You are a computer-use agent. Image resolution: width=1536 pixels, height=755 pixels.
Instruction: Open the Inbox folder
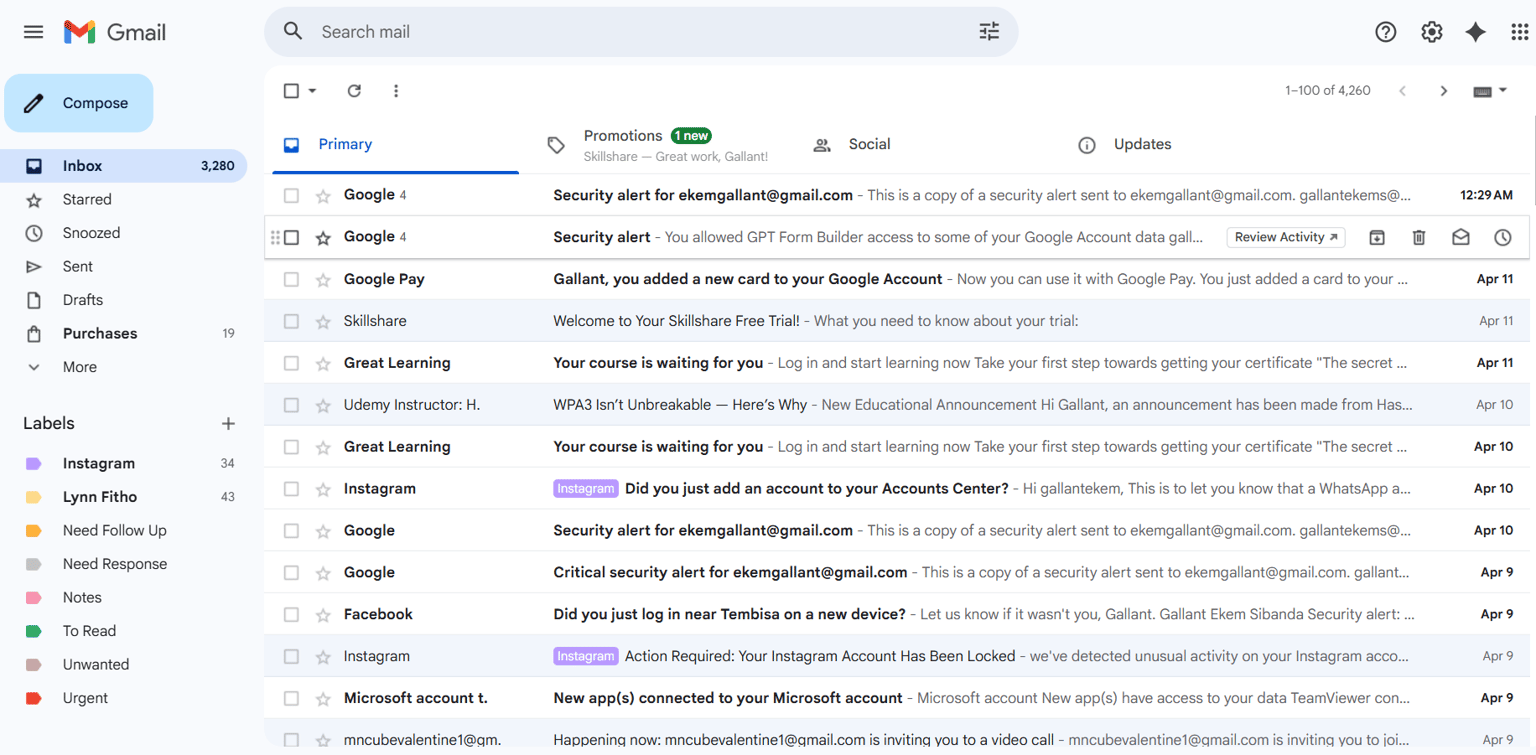point(123,166)
